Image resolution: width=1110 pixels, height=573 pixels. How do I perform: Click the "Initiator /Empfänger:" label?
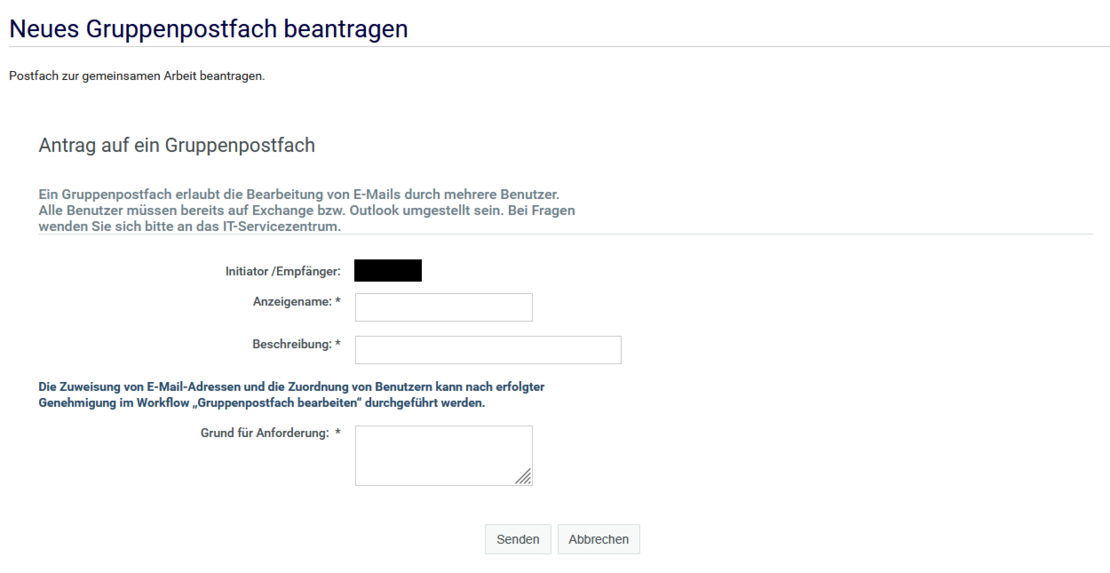pyautogui.click(x=283, y=272)
